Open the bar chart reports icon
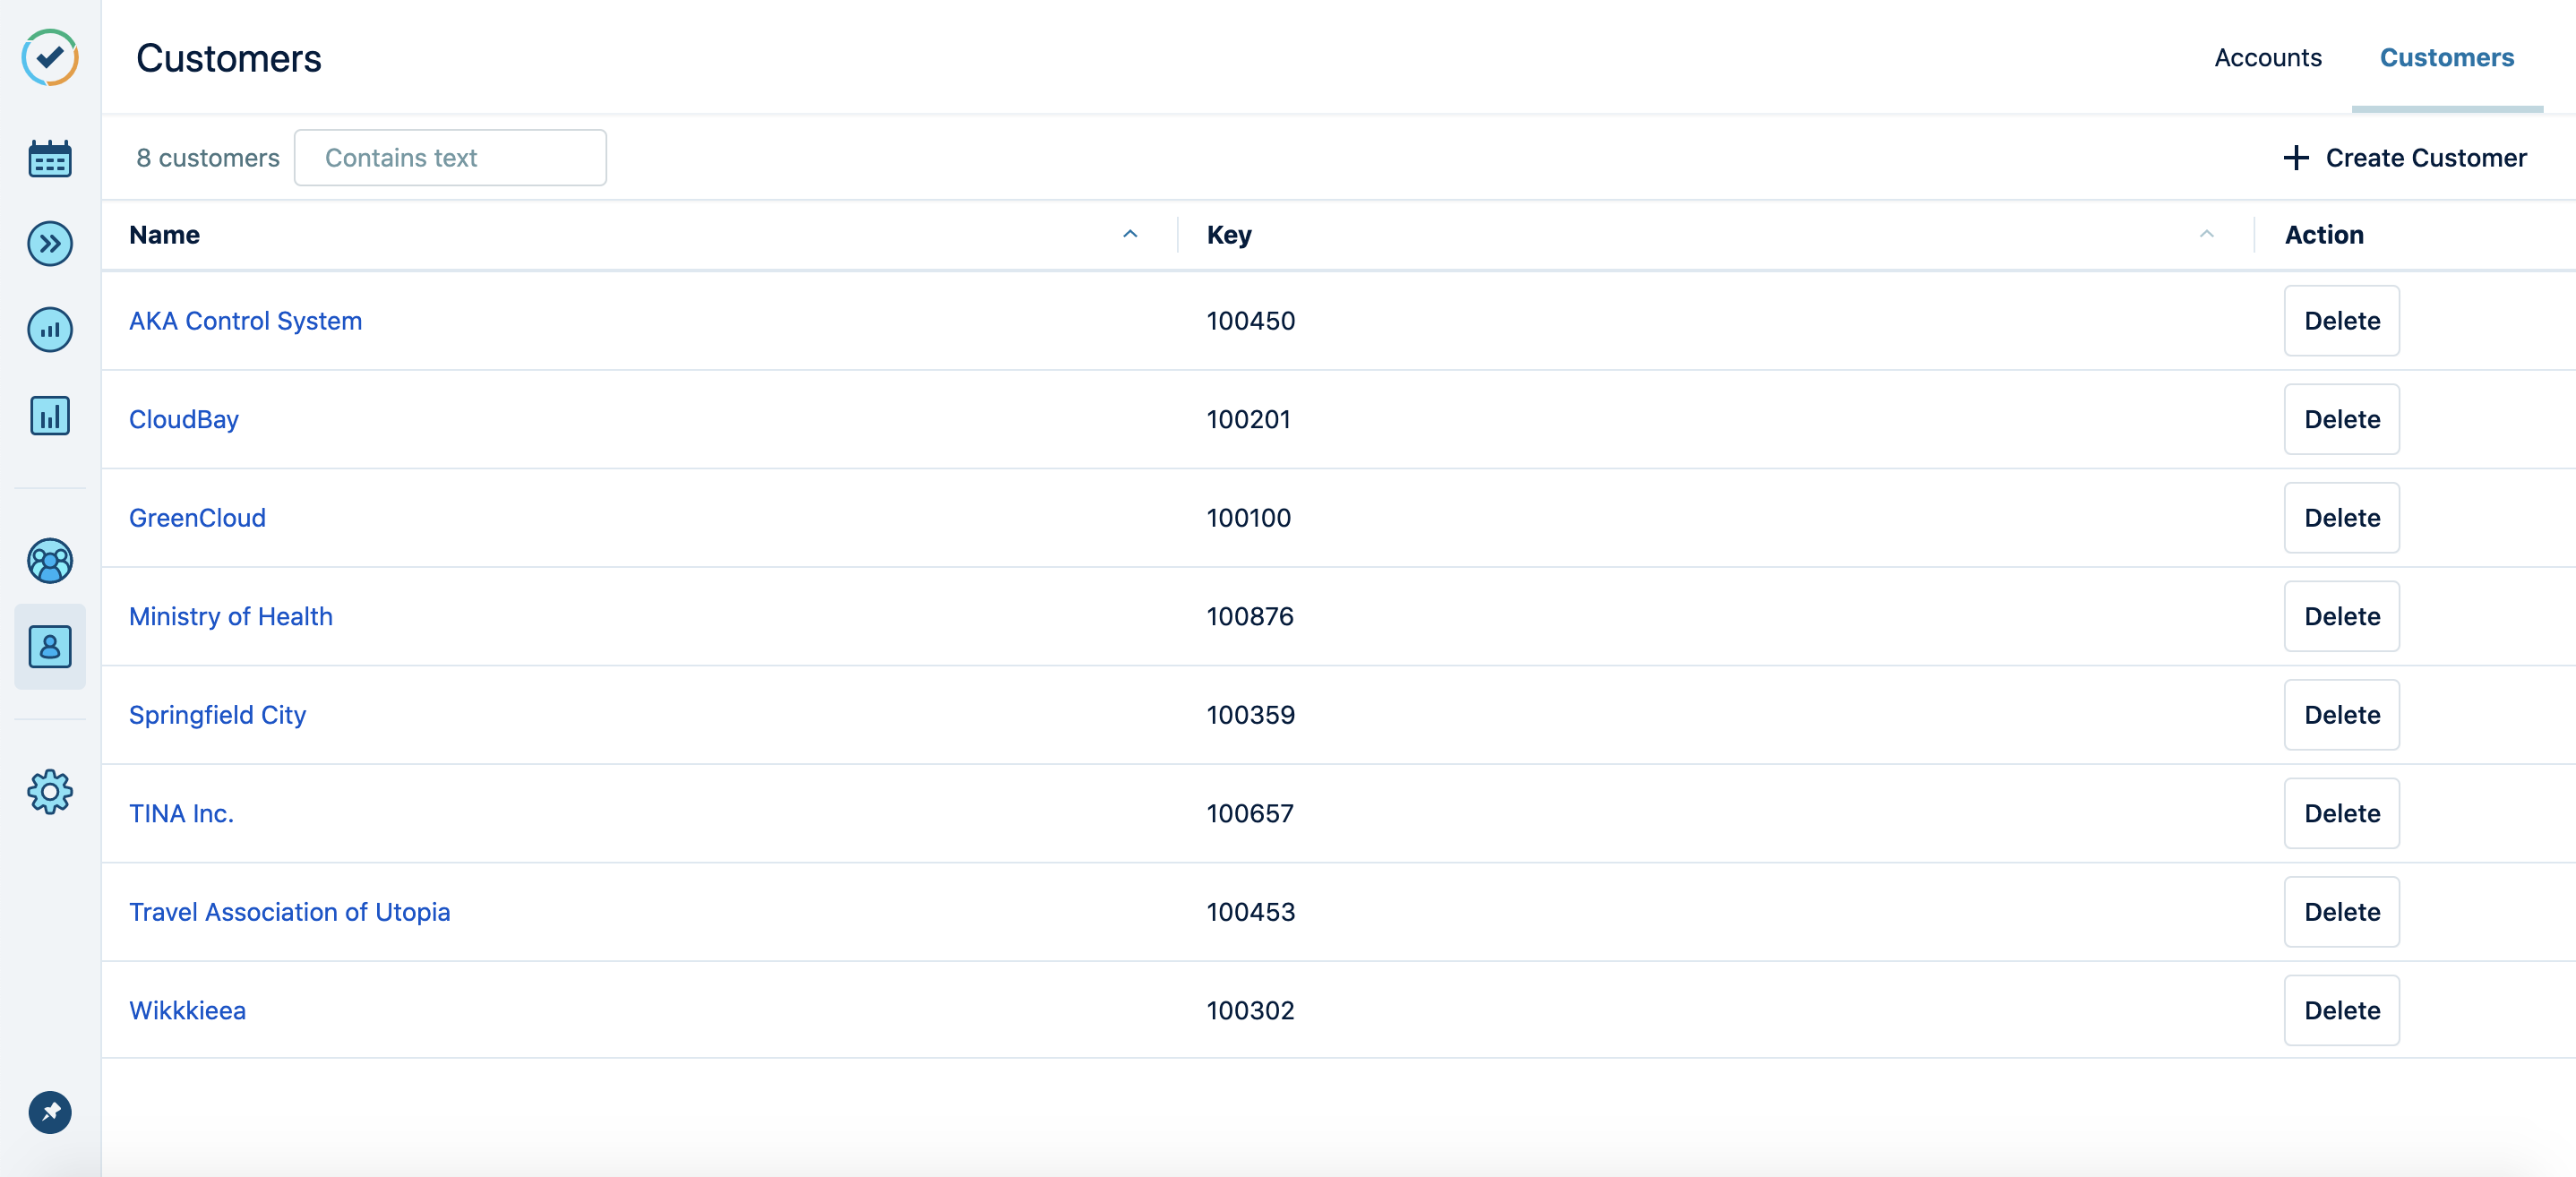 click(x=50, y=416)
